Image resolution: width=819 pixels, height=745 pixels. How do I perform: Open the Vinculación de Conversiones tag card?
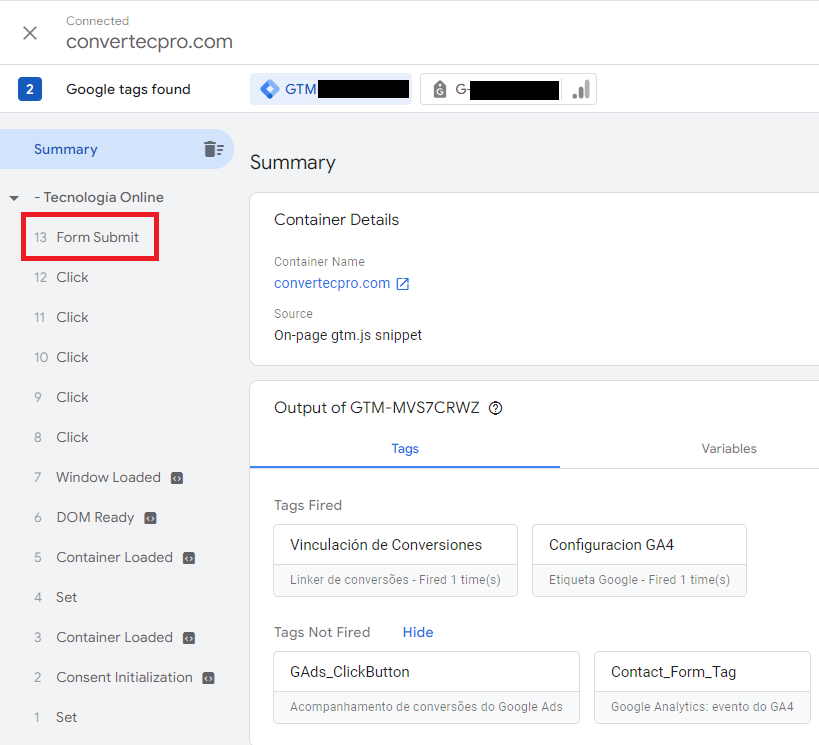(395, 561)
